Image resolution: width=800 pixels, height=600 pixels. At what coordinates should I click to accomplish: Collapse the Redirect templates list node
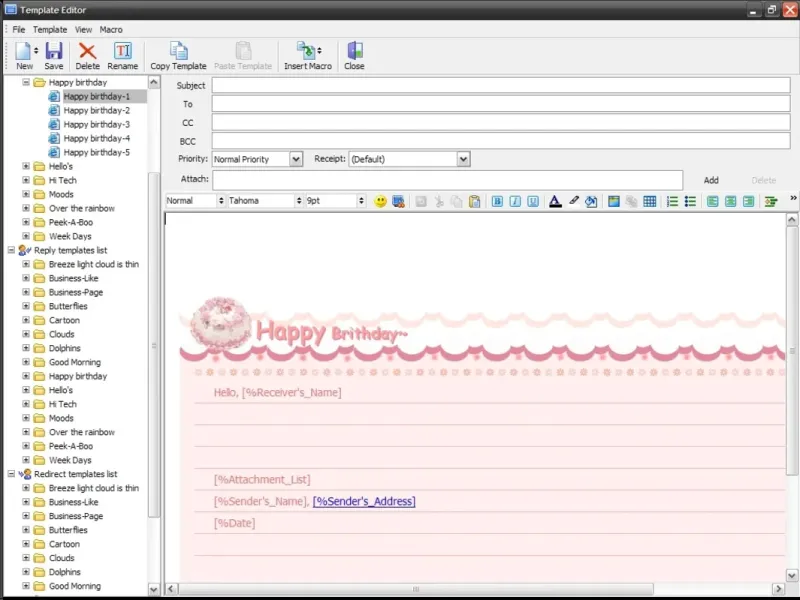point(11,474)
